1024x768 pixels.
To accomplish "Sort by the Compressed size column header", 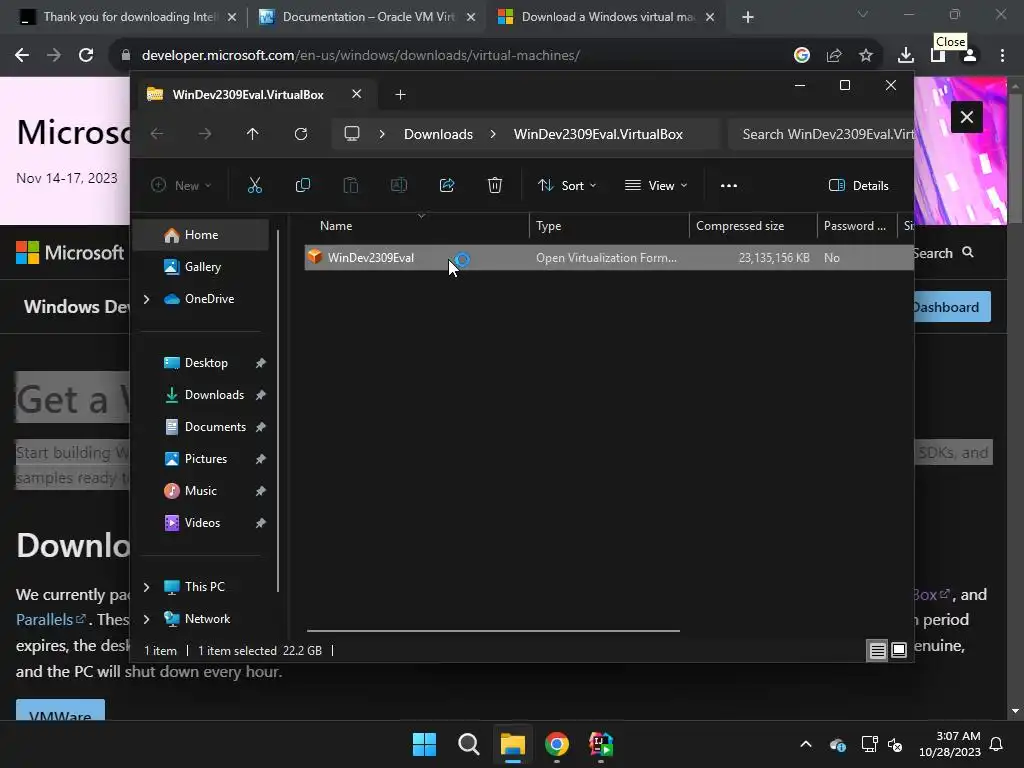I will [x=753, y=226].
